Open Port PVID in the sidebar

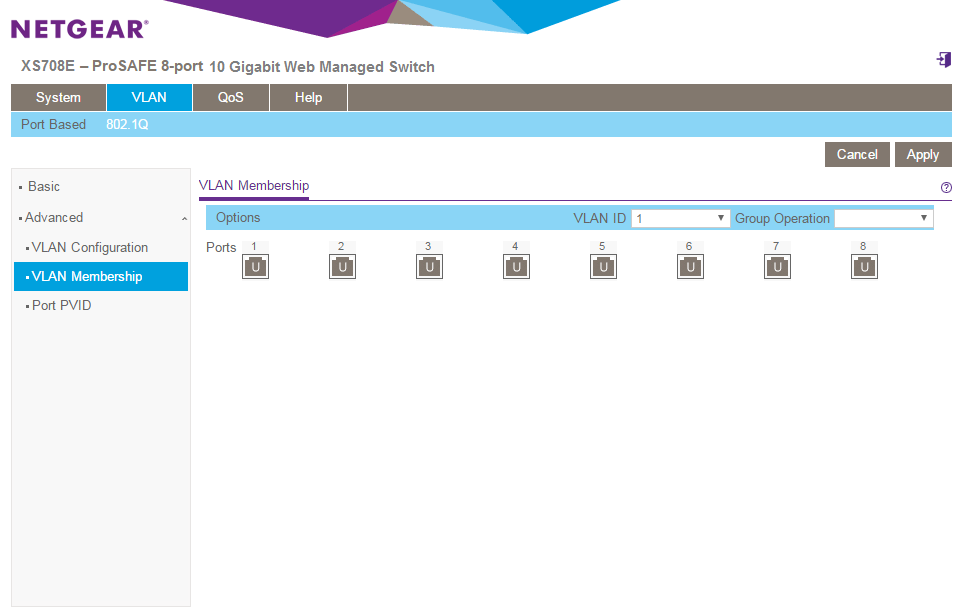61,305
